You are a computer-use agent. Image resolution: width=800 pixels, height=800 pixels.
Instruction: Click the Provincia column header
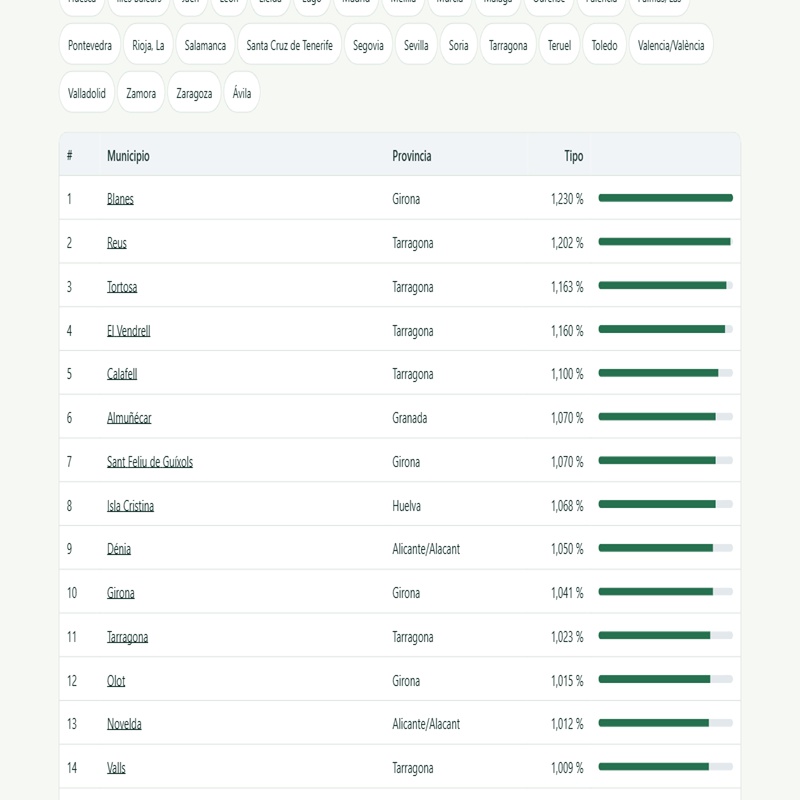[412, 156]
